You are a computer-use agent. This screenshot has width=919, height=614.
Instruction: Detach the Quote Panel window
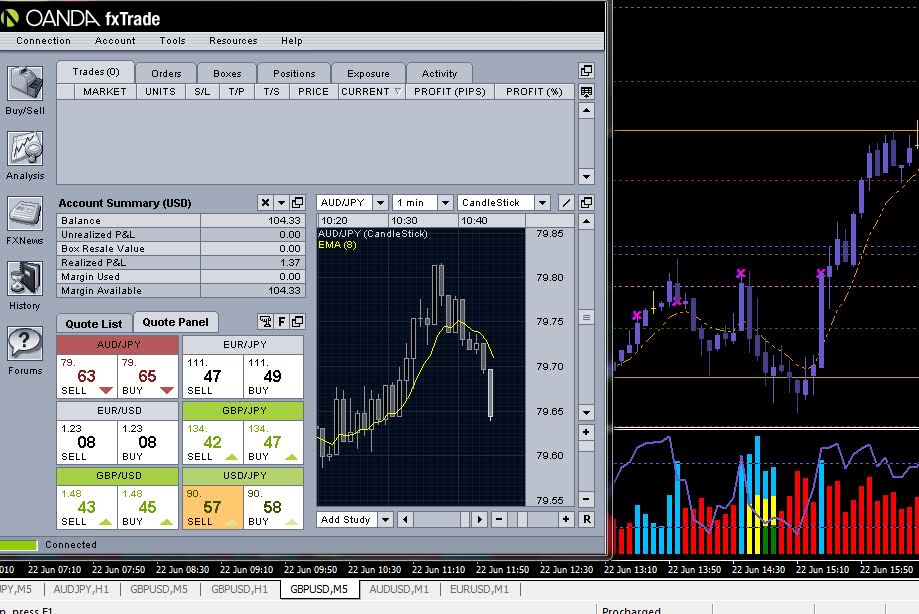pos(298,322)
